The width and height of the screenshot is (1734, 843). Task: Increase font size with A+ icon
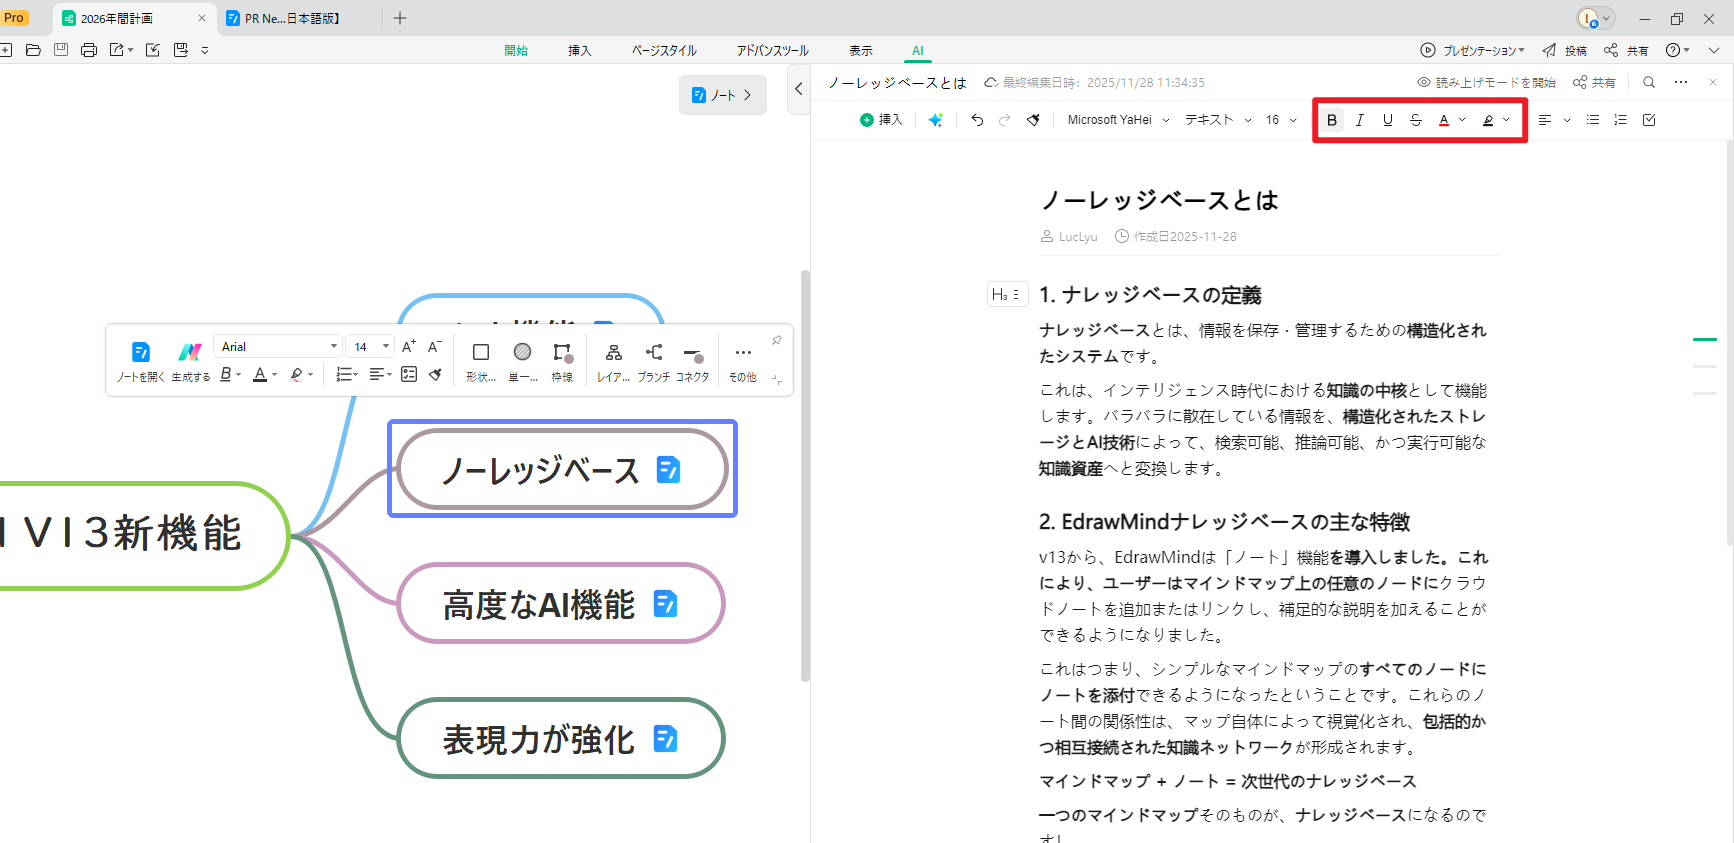tap(408, 346)
